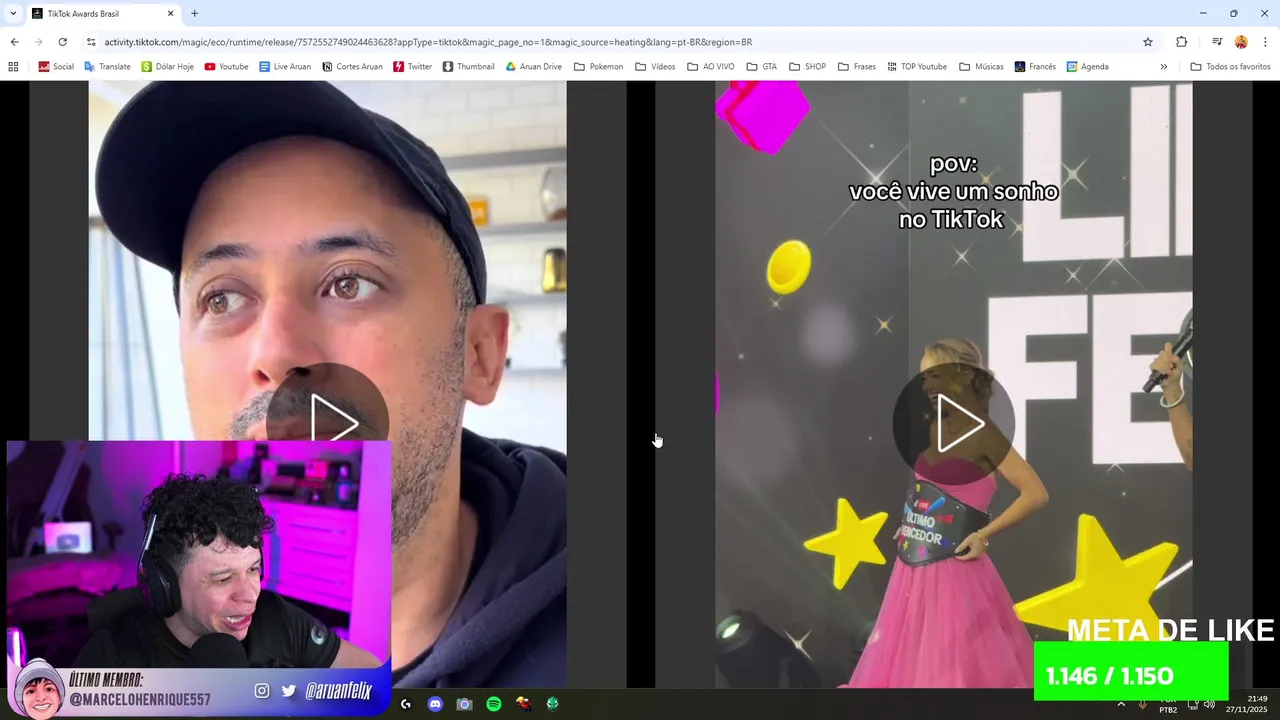The width and height of the screenshot is (1280, 720).
Task: Expand the GTA bookmarks folder
Action: (x=761, y=67)
